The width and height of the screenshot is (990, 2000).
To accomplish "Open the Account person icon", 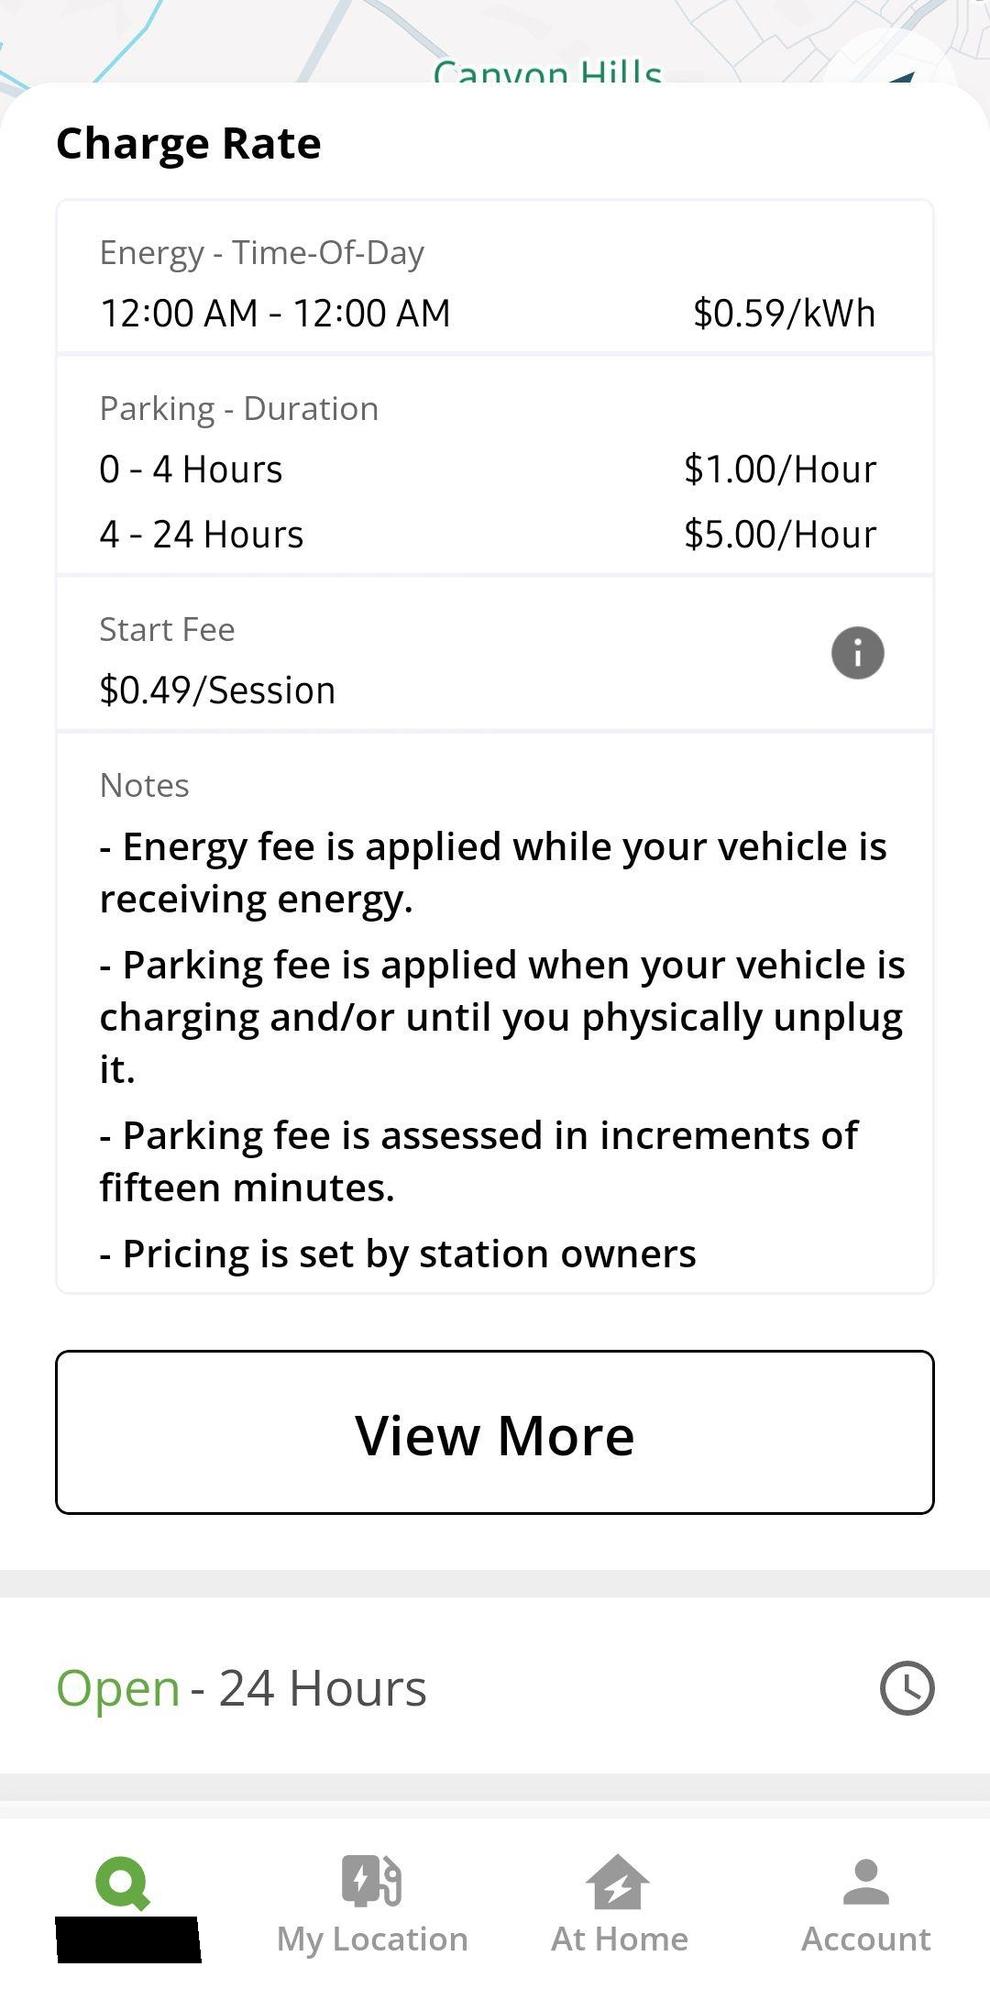I will (x=866, y=1882).
